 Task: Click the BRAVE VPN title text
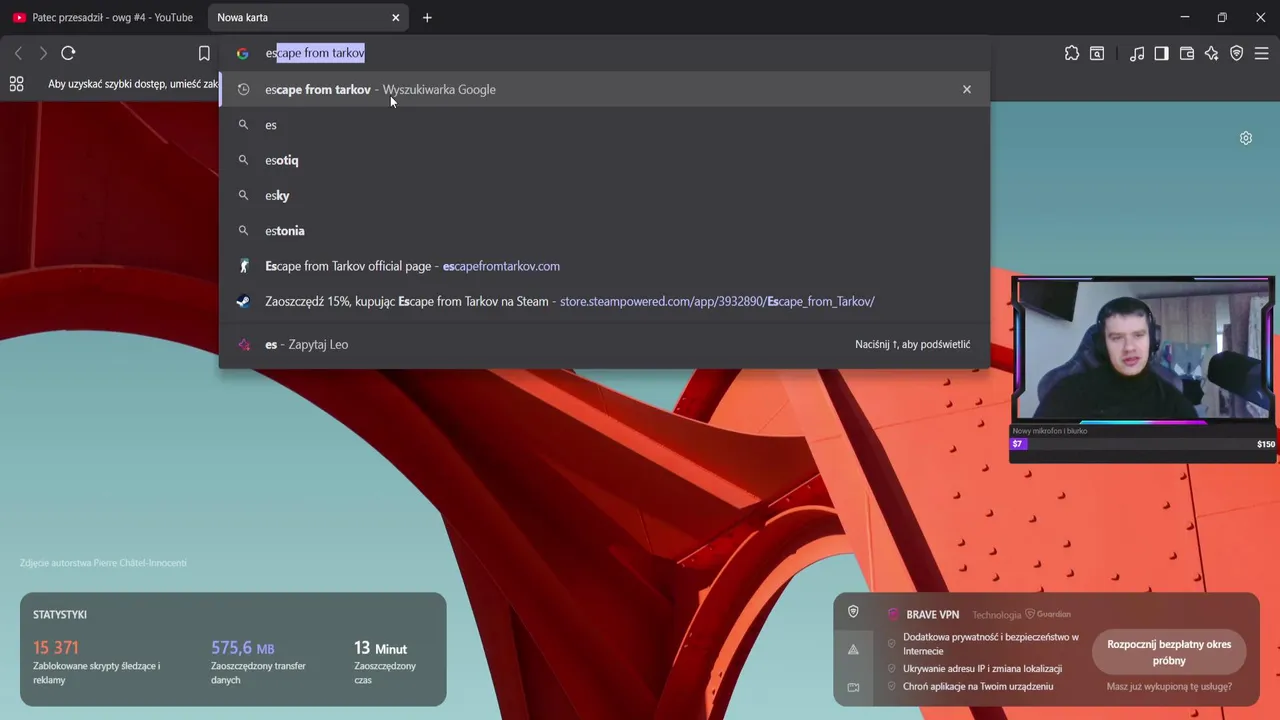tap(932, 615)
